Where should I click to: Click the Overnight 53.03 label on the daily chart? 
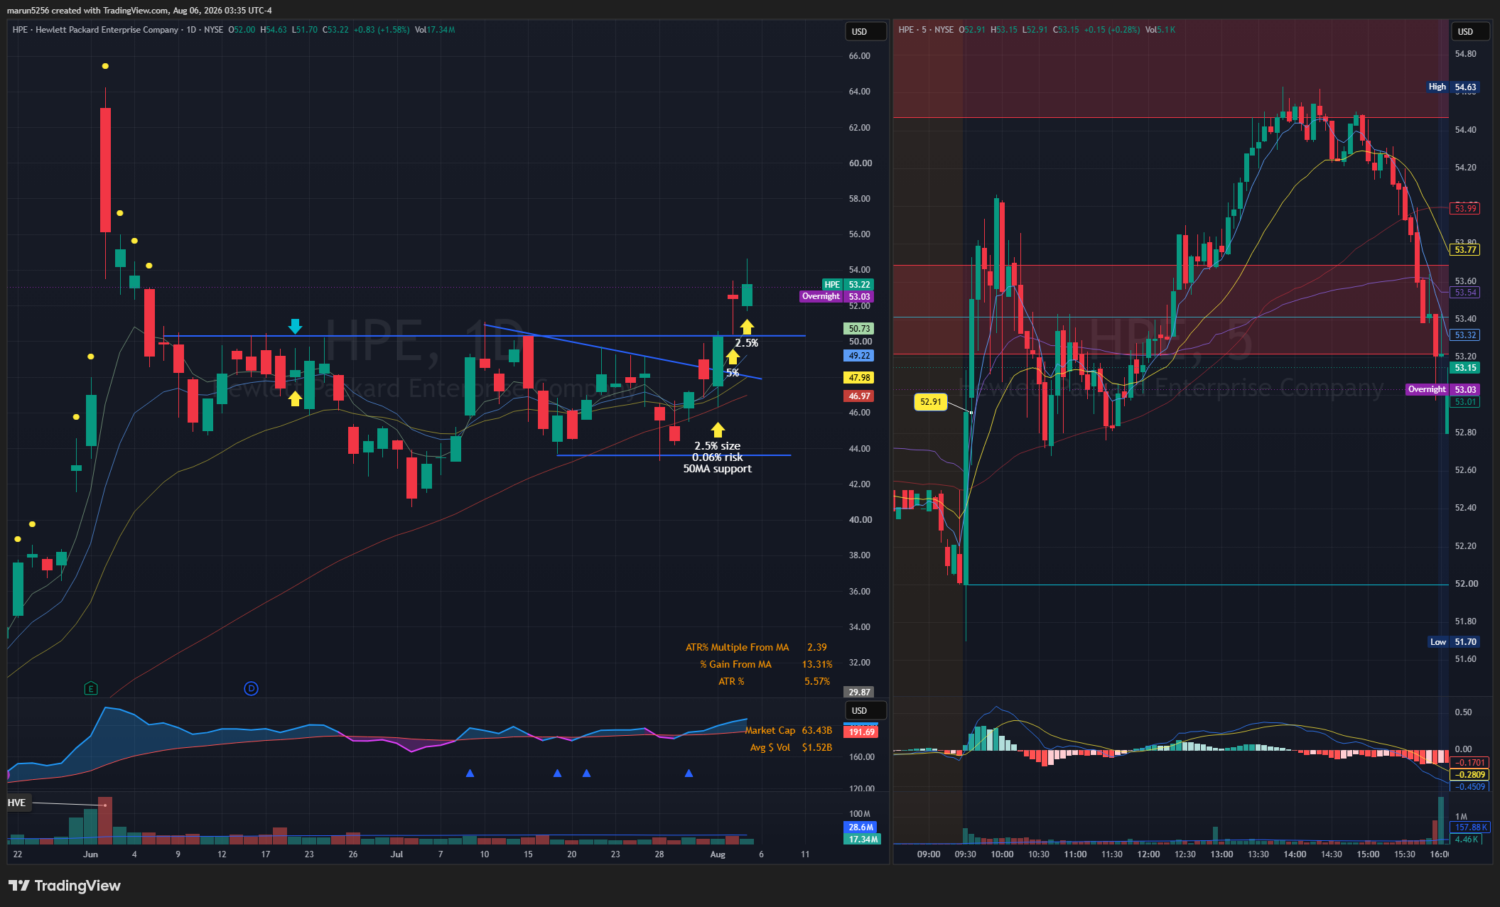(x=837, y=297)
